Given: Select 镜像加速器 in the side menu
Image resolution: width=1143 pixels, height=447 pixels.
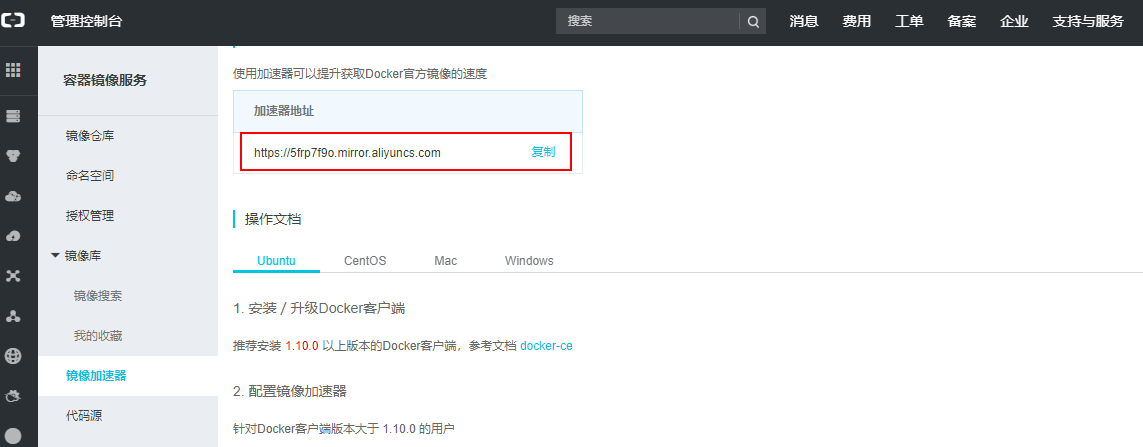Looking at the screenshot, I should coord(95,376).
